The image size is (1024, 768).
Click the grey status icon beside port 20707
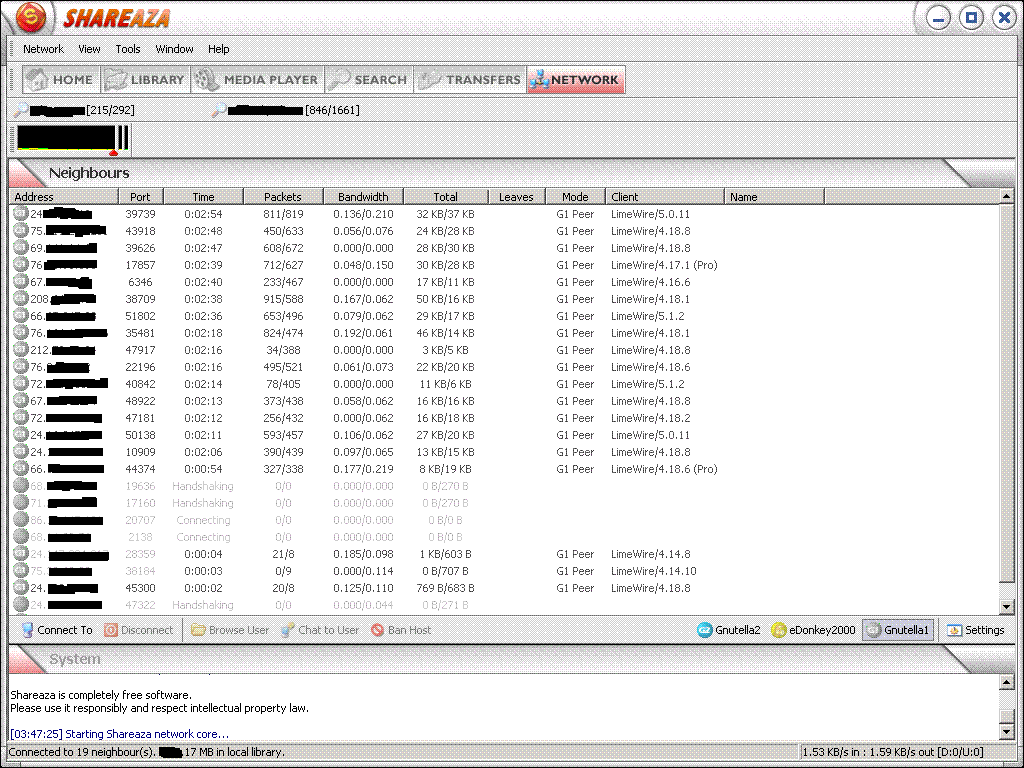click(21, 519)
